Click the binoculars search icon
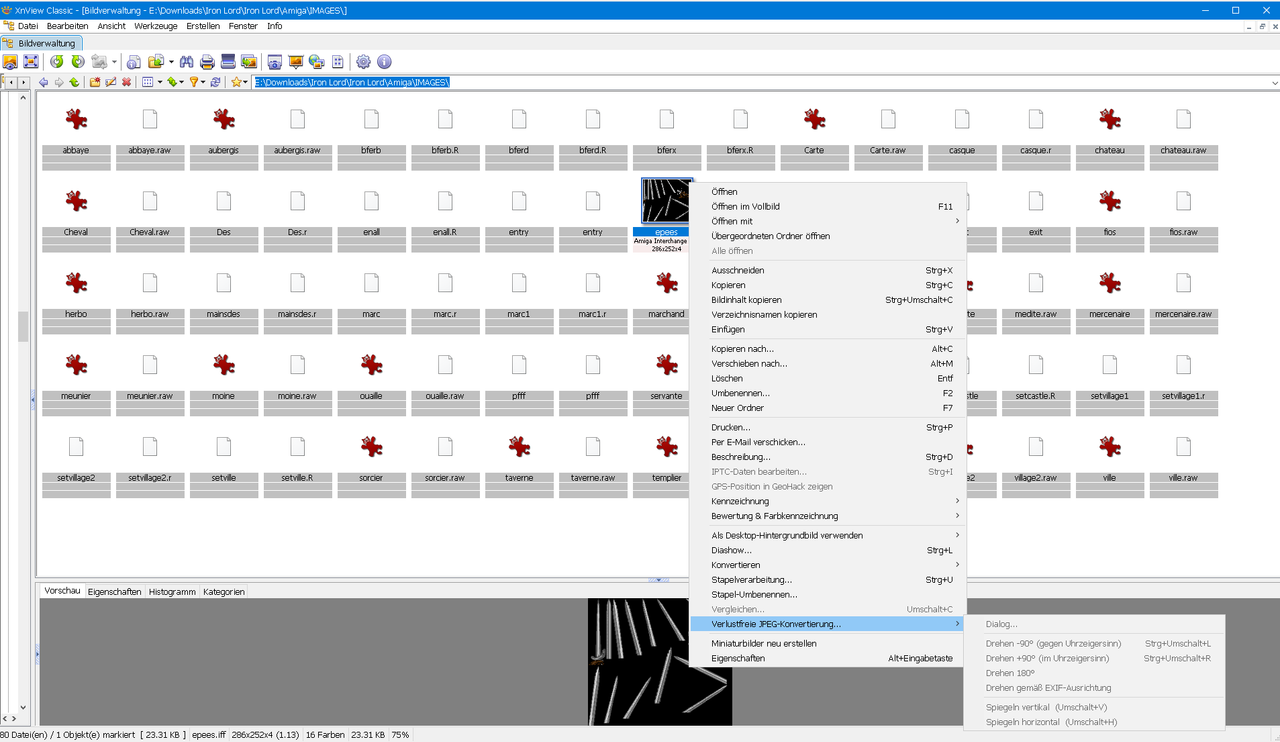1280x742 pixels. coord(187,62)
